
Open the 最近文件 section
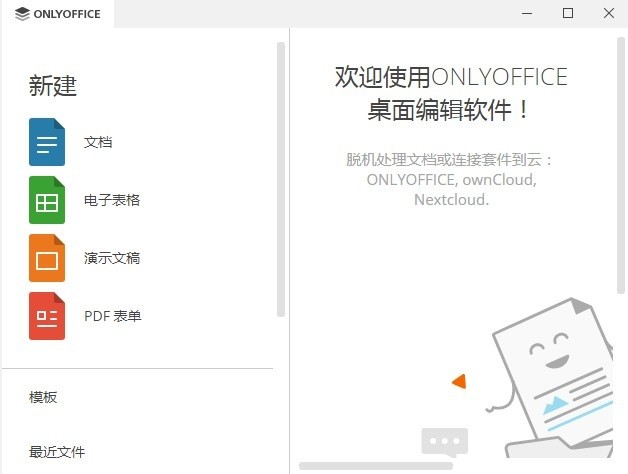(x=57, y=452)
